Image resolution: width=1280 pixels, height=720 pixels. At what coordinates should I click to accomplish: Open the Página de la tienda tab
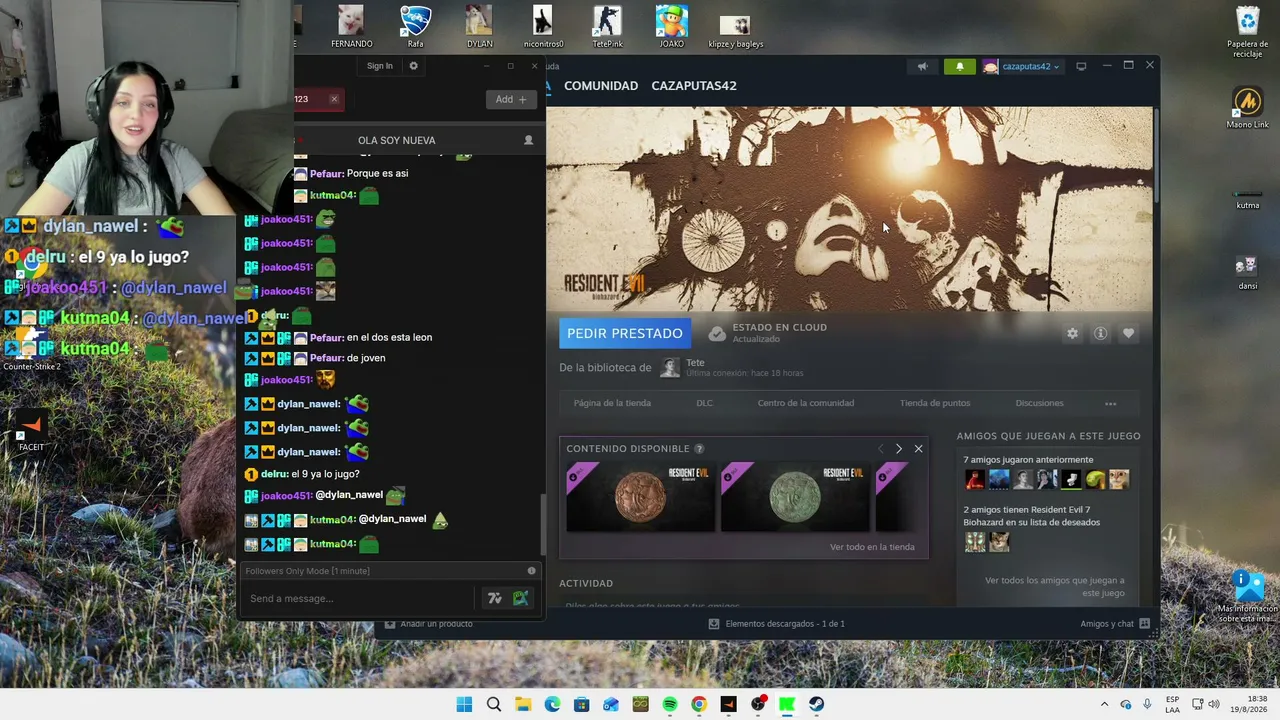pos(612,403)
